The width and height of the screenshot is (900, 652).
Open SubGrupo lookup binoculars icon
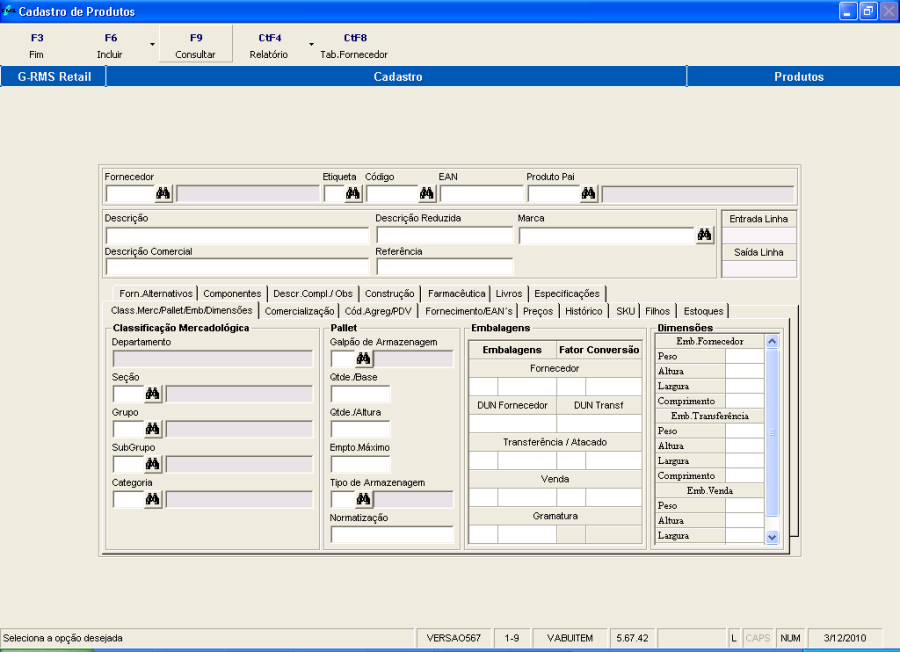pyautogui.click(x=153, y=464)
